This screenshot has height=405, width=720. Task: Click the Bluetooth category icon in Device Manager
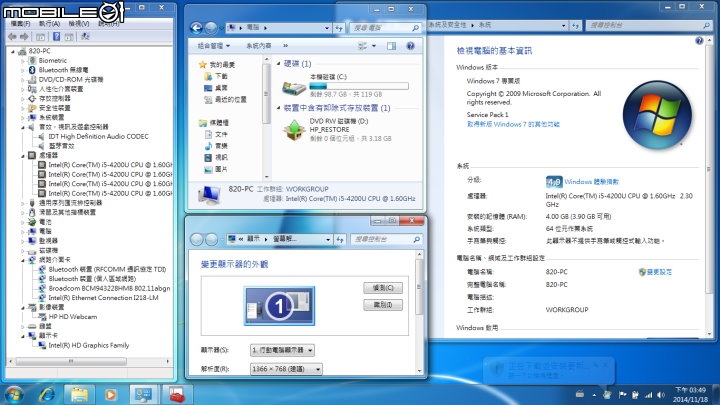(x=32, y=70)
